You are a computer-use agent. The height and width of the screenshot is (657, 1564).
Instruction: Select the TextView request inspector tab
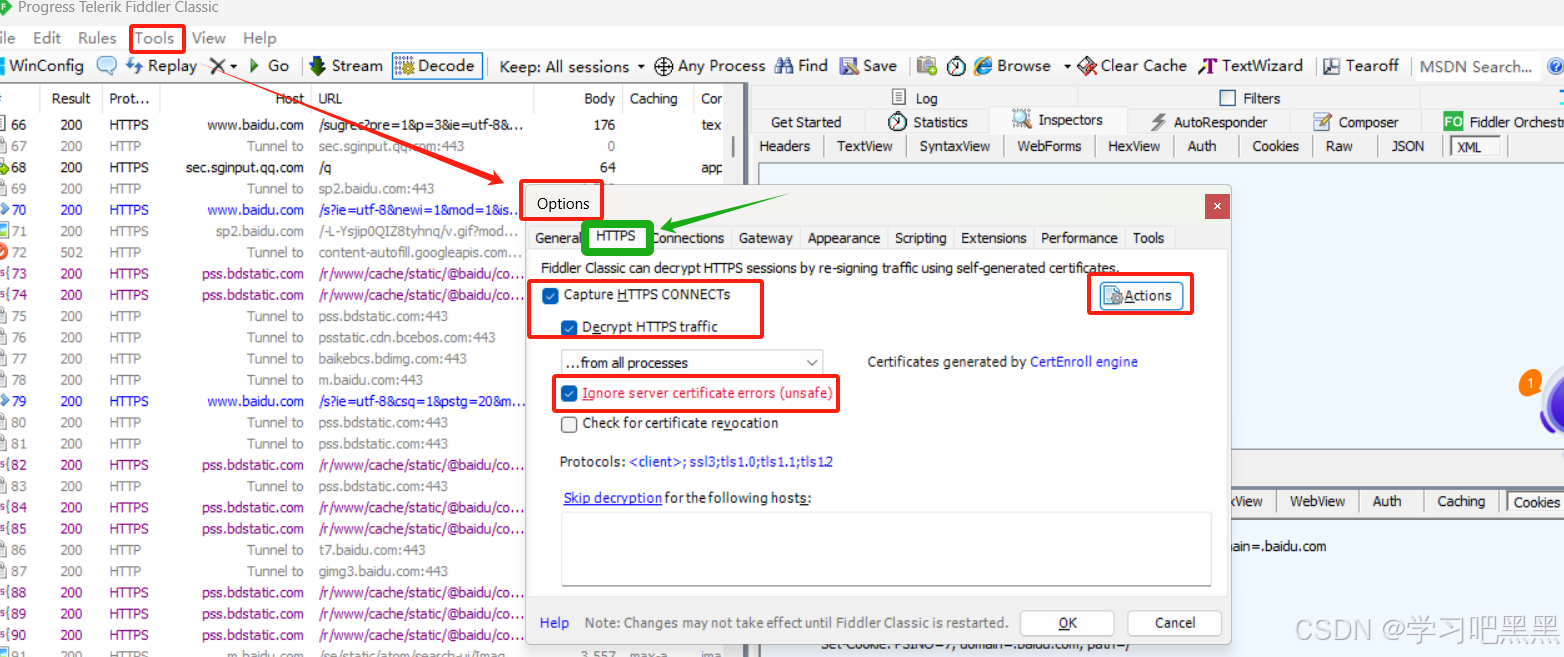click(x=865, y=146)
